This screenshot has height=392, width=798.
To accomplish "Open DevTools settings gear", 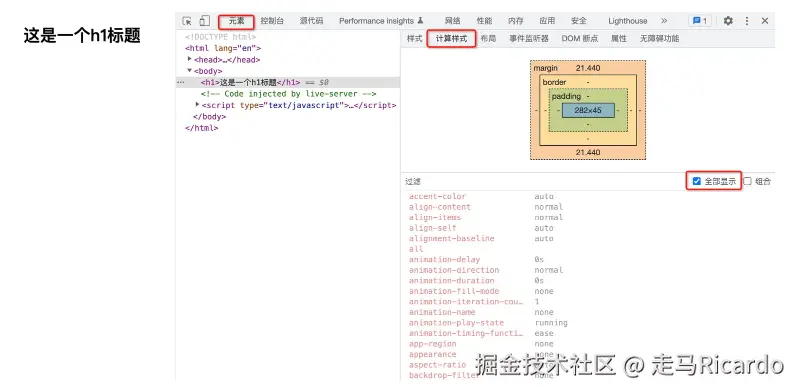I will pyautogui.click(x=728, y=21).
